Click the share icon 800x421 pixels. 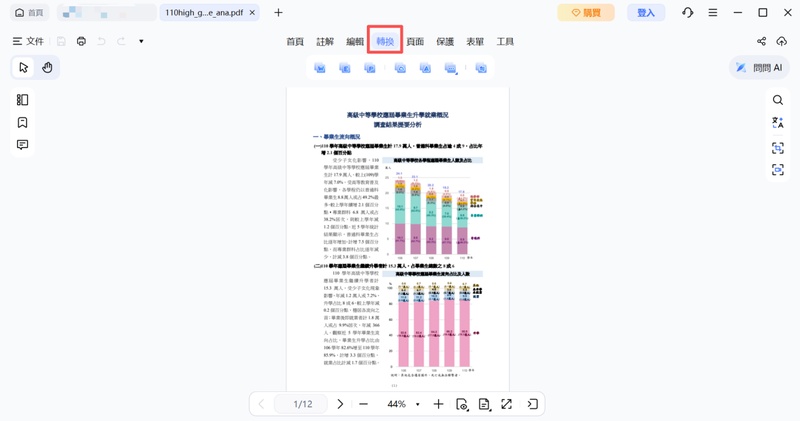pos(762,41)
